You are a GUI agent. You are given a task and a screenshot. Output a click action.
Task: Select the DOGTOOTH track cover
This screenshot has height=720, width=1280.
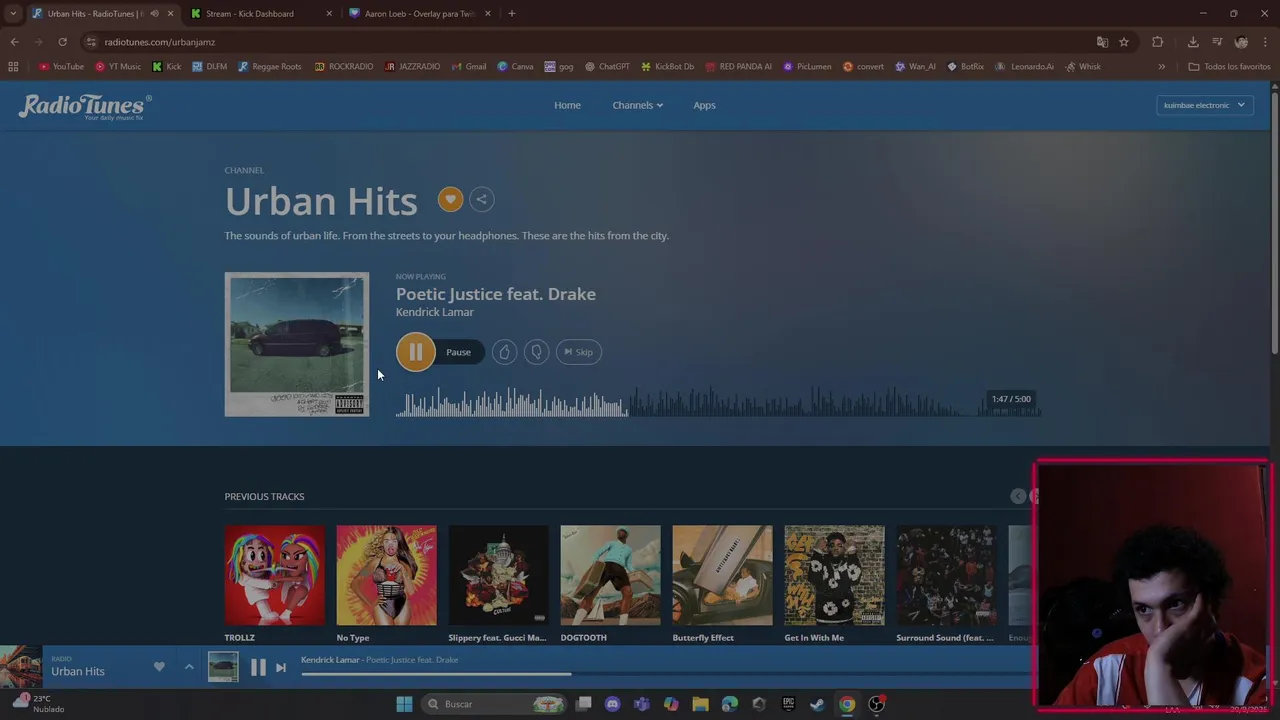point(610,575)
